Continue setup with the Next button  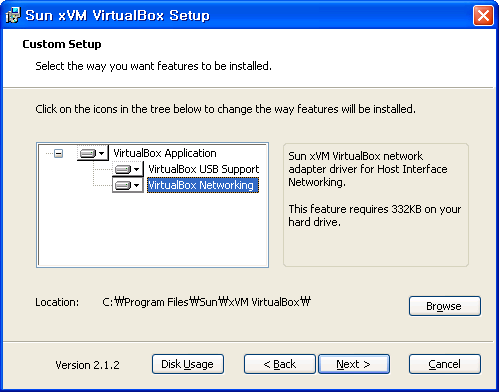(x=354, y=364)
